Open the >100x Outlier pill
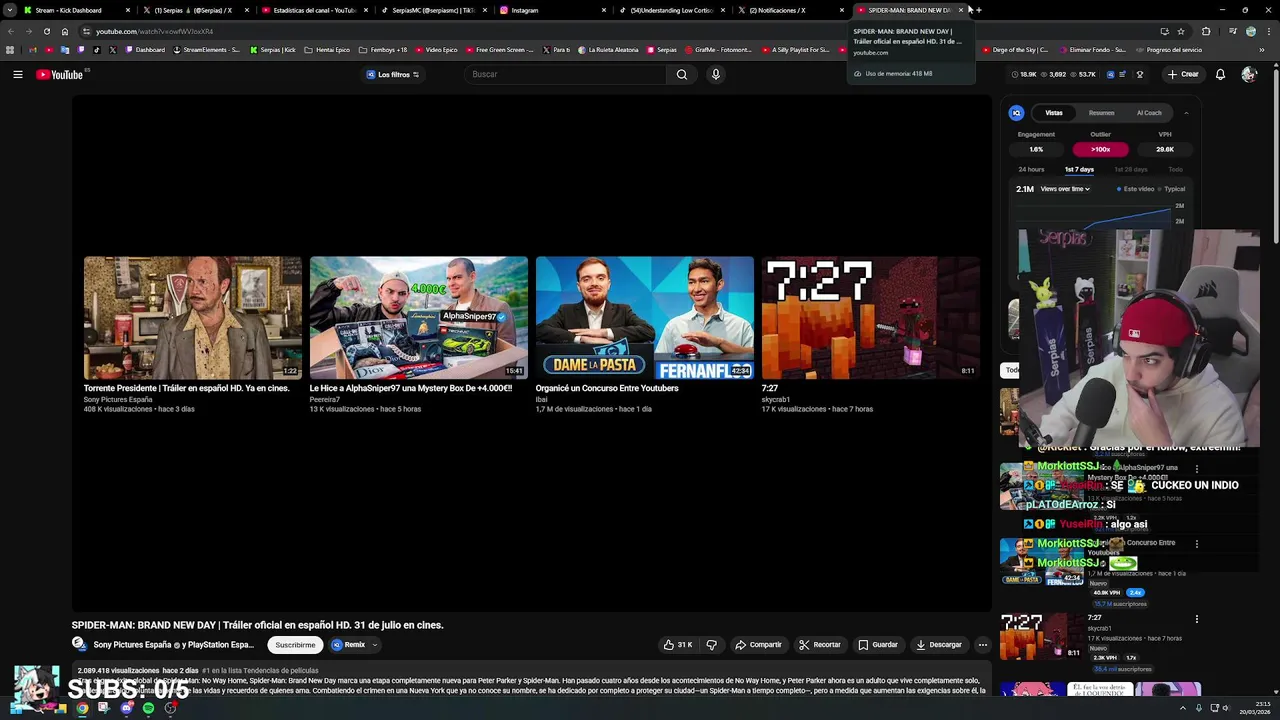The height and width of the screenshot is (720, 1280). tap(1100, 149)
